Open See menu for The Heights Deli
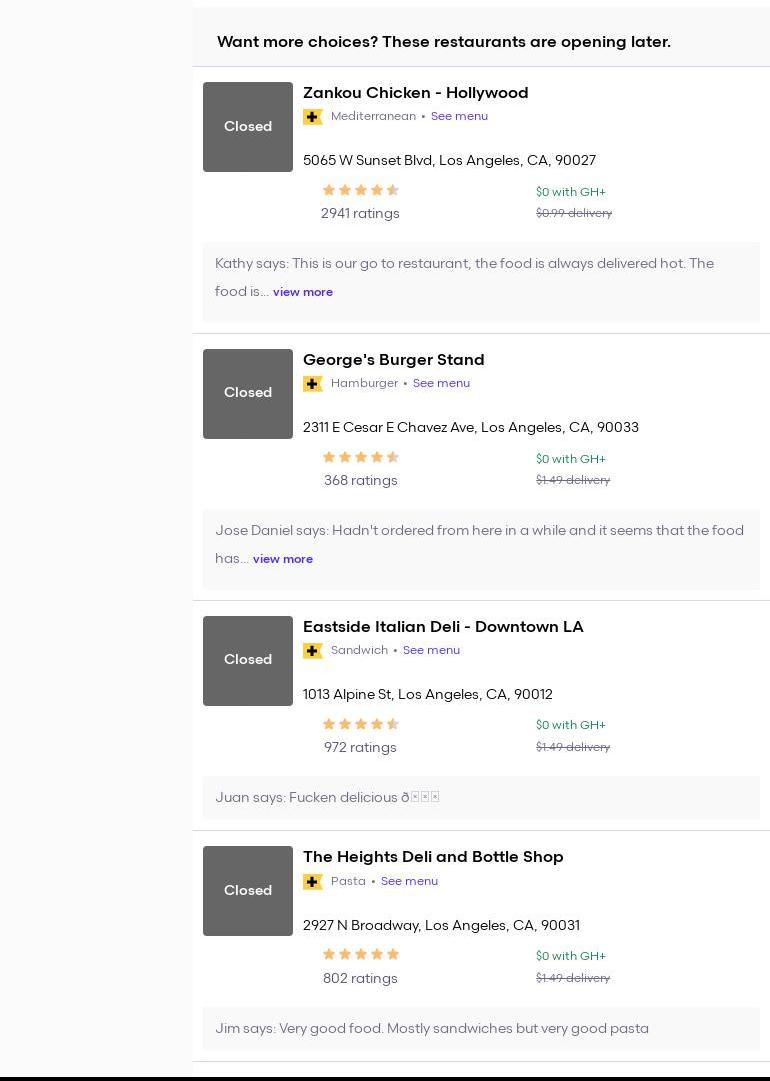770x1081 pixels. [409, 881]
